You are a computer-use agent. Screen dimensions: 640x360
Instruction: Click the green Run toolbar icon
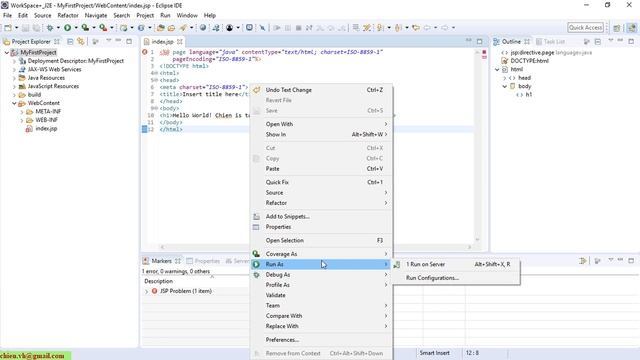tap(67, 28)
